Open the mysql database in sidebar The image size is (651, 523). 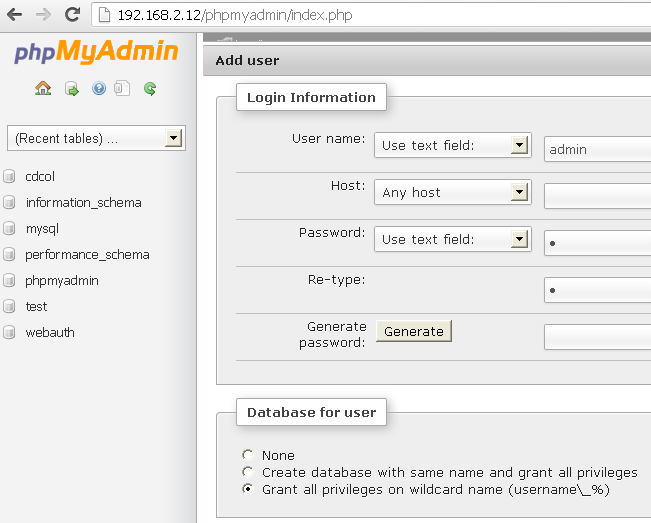[x=42, y=229]
